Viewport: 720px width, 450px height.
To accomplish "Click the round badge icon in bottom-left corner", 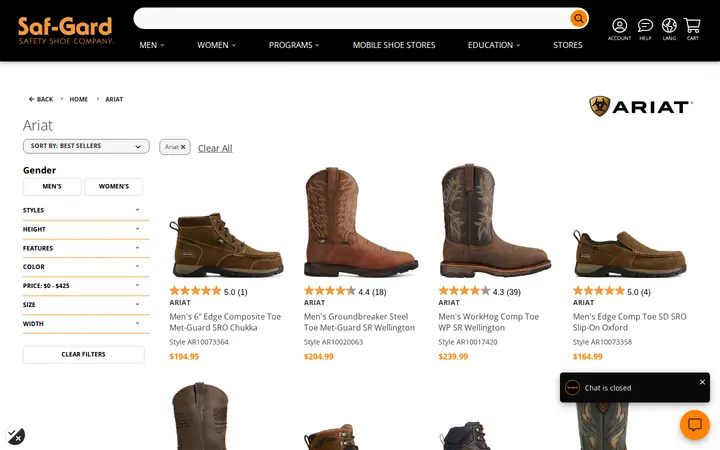I will pos(15,435).
